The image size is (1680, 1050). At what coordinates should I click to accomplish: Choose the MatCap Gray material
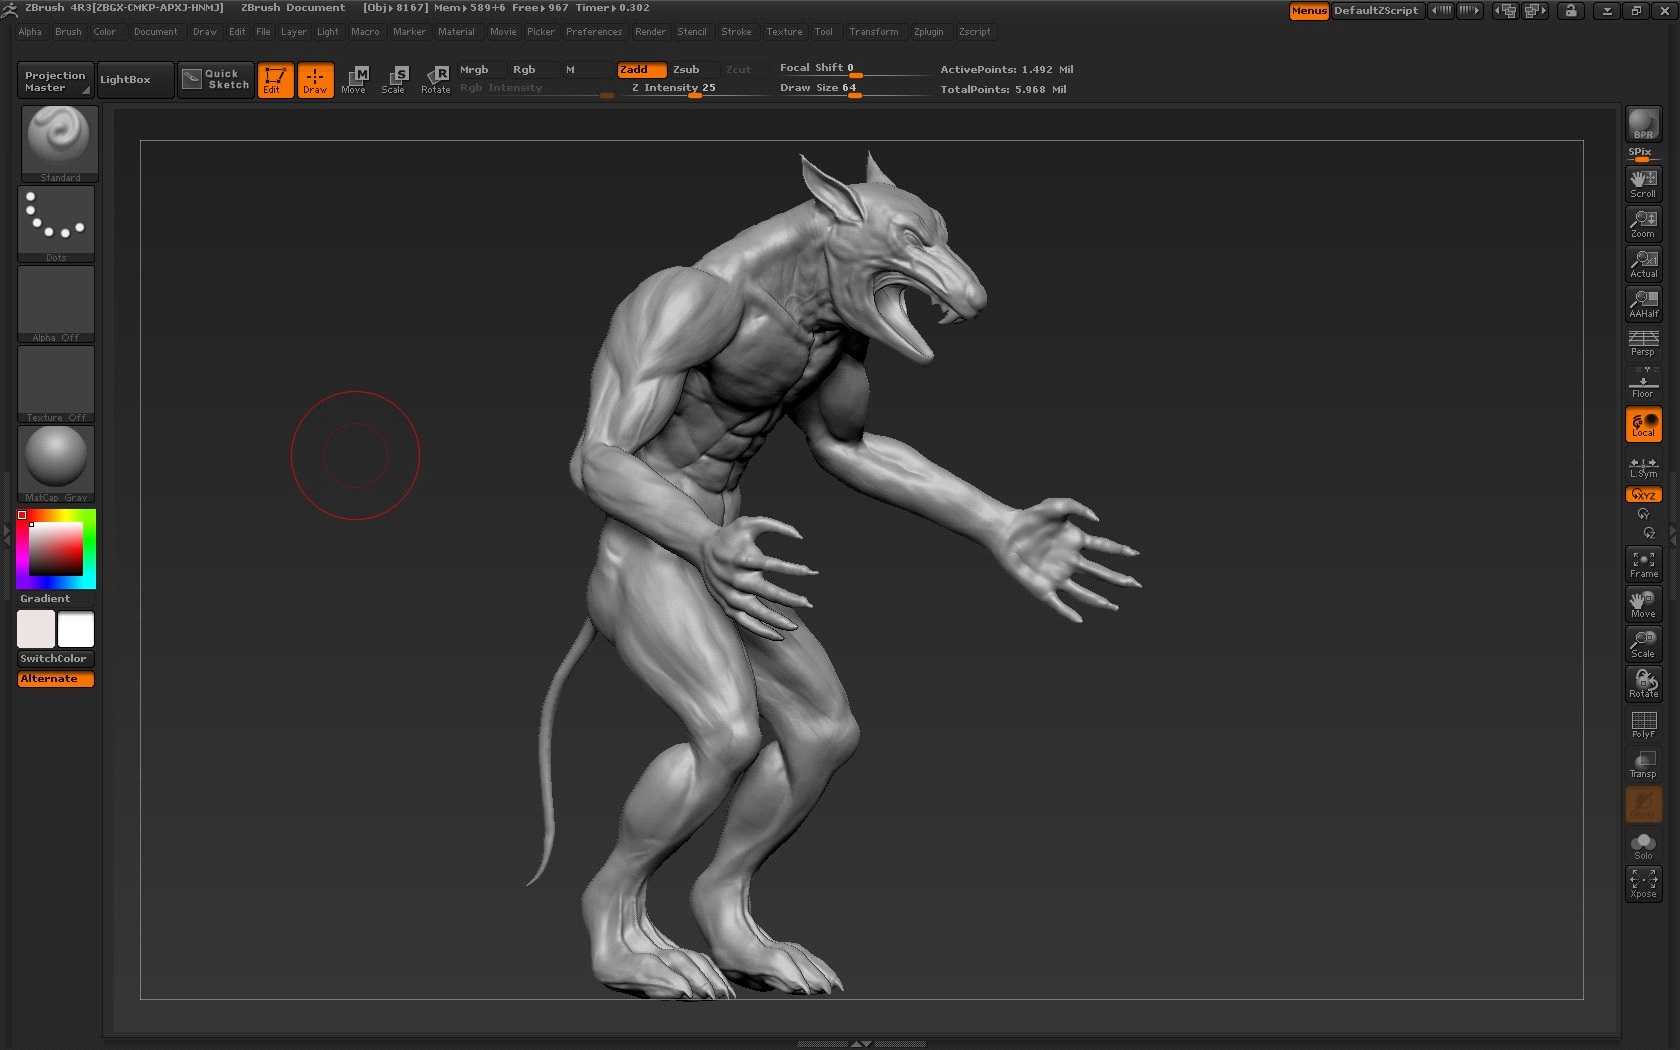pos(56,460)
